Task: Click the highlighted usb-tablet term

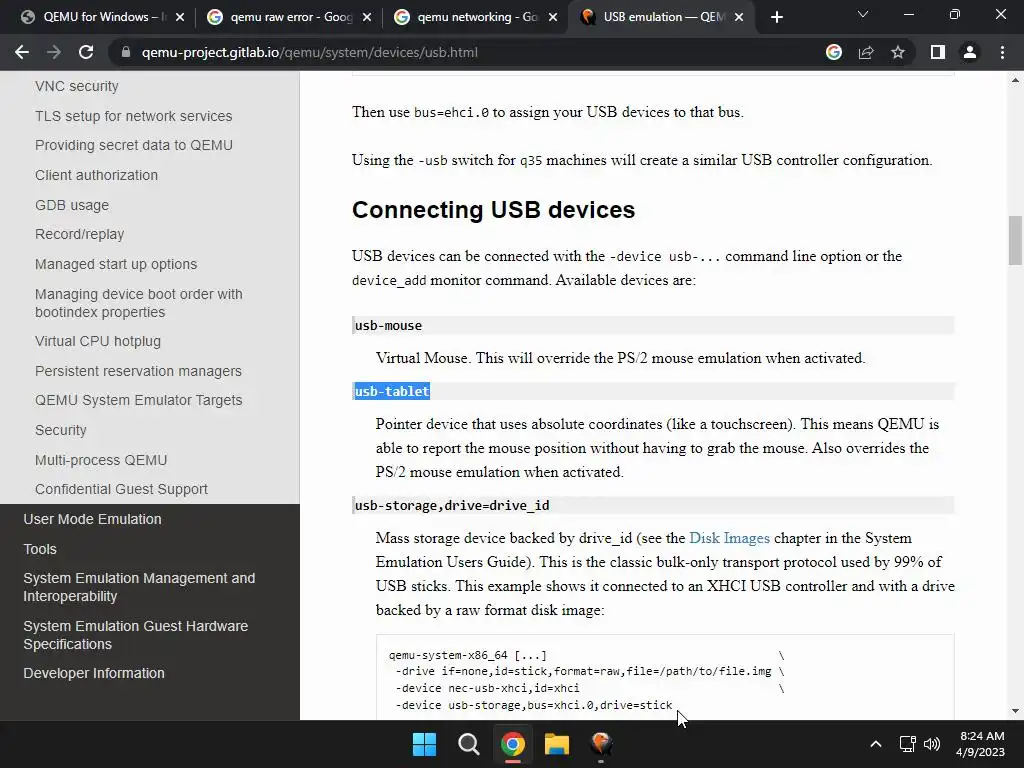Action: coord(391,391)
